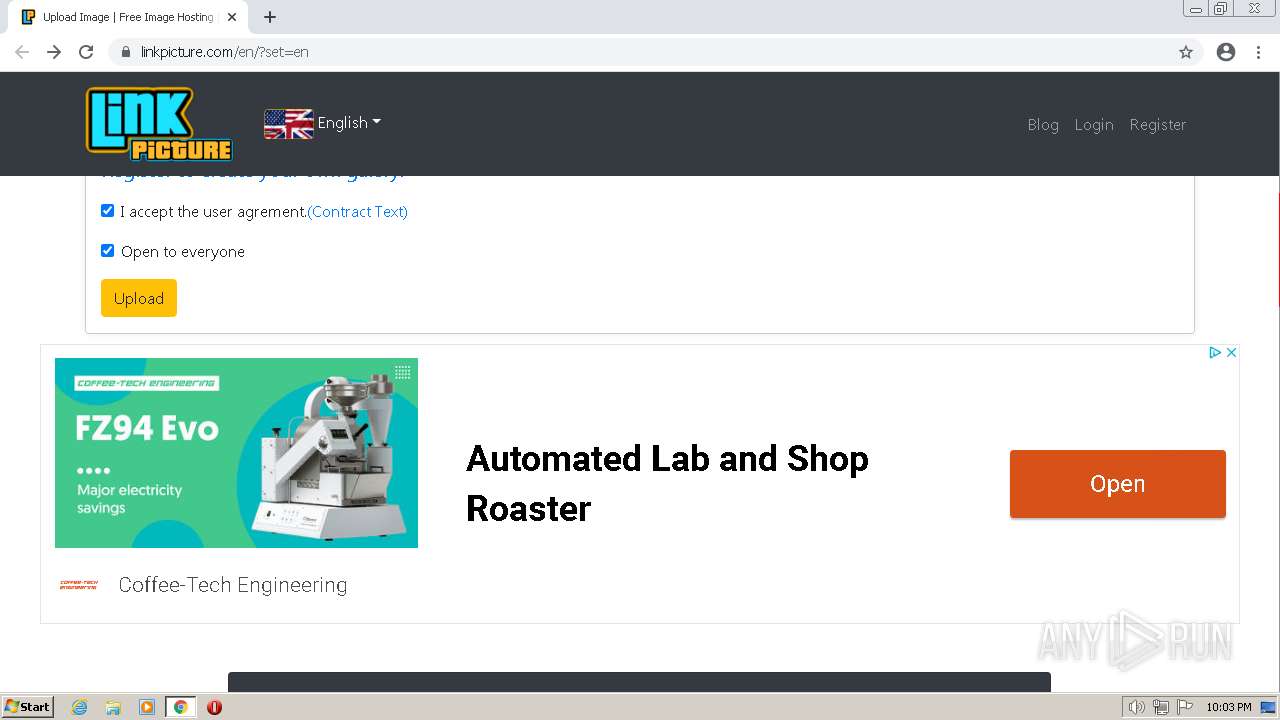
Task: Click the Coffee-Tech Engineering advertiser name
Action: point(233,585)
